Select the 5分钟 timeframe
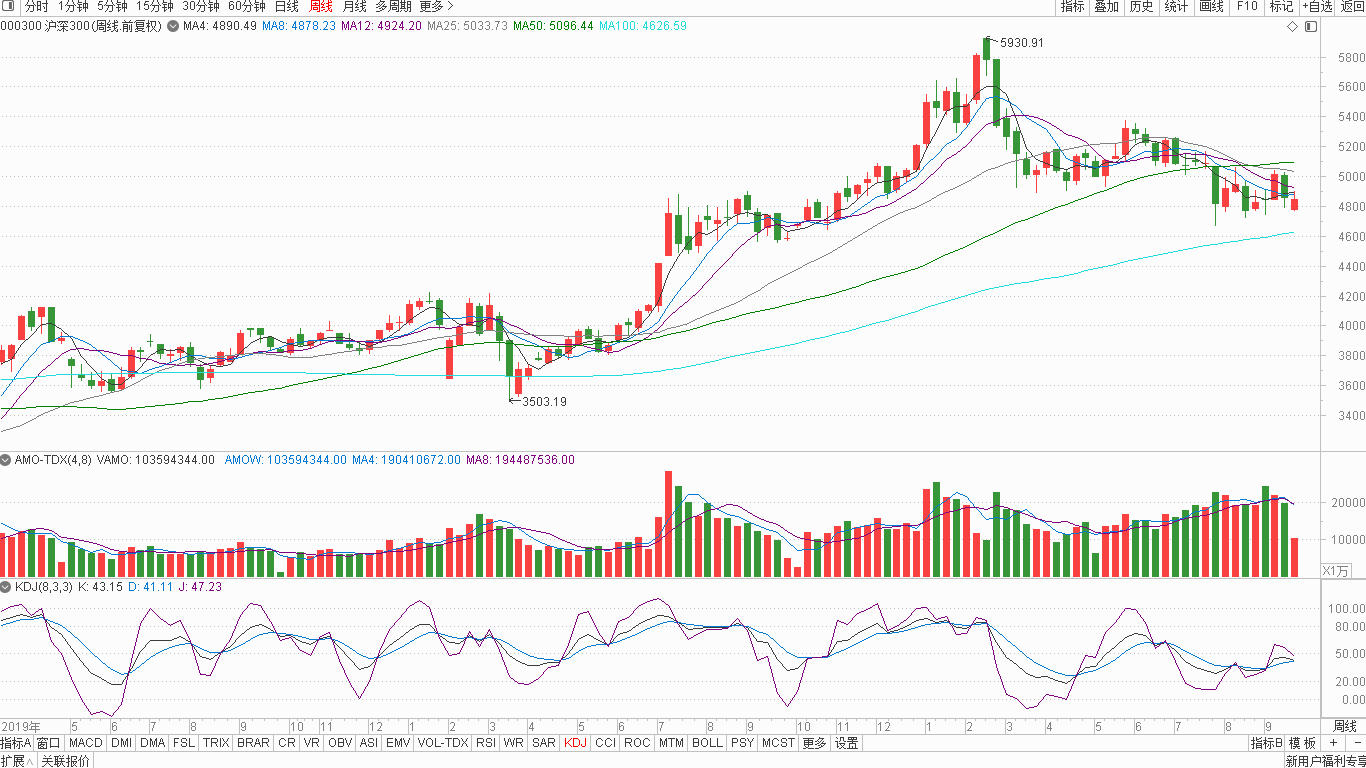Image resolution: width=1366 pixels, height=768 pixels. 112,6
